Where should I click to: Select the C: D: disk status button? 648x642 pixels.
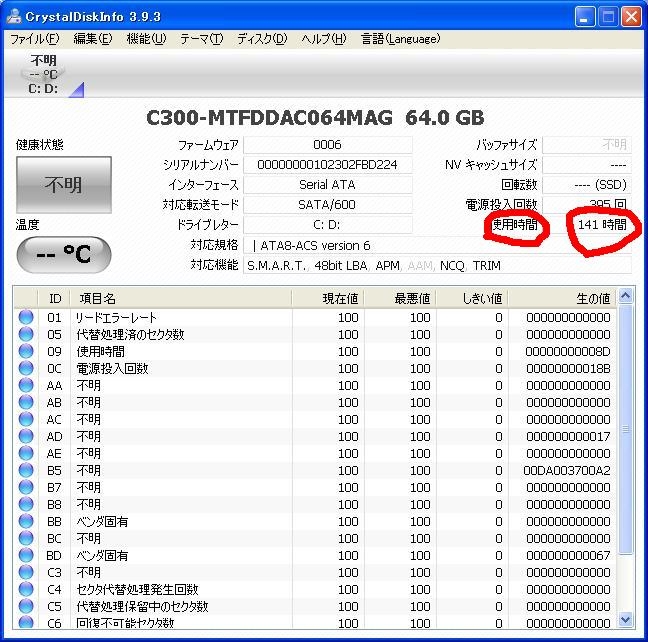(44, 75)
